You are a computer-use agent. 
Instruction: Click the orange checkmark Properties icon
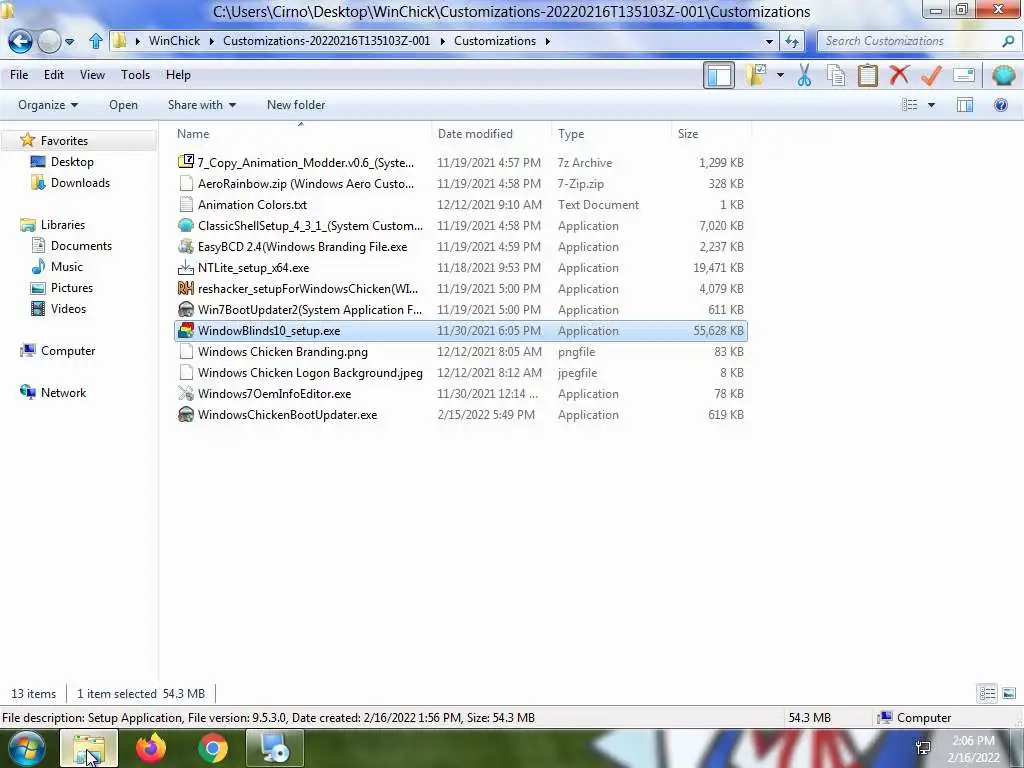(x=931, y=75)
